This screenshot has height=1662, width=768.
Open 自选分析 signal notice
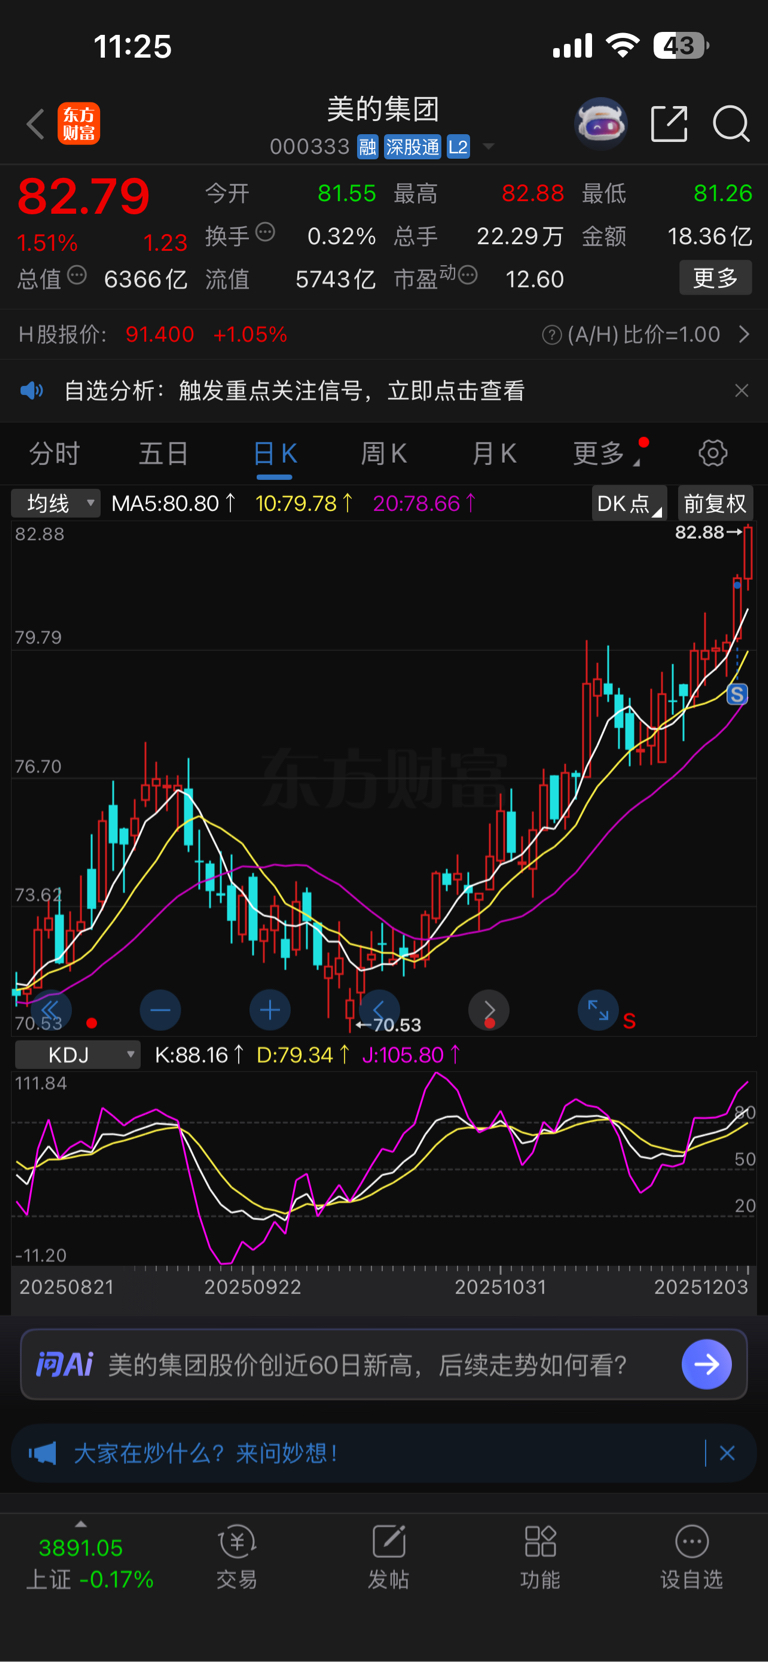tap(294, 391)
